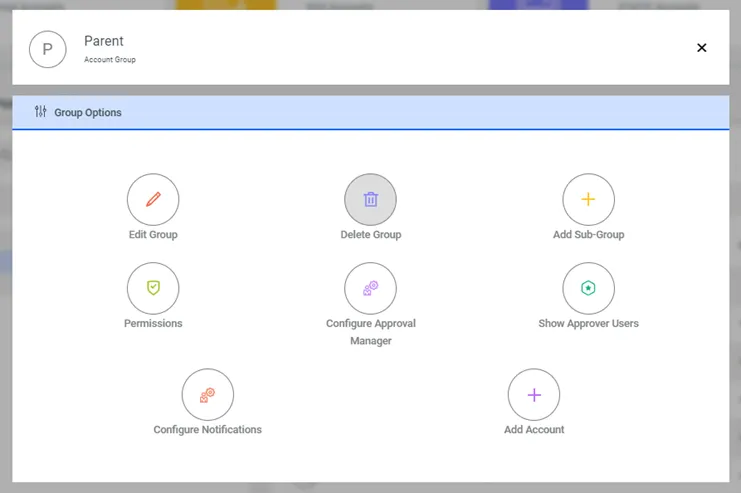This screenshot has width=741, height=493.
Task: Click the P avatar circle
Action: [x=48, y=49]
